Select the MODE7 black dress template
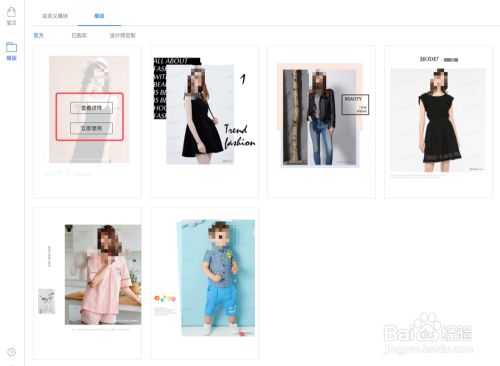This screenshot has height=366, width=500. [x=438, y=122]
